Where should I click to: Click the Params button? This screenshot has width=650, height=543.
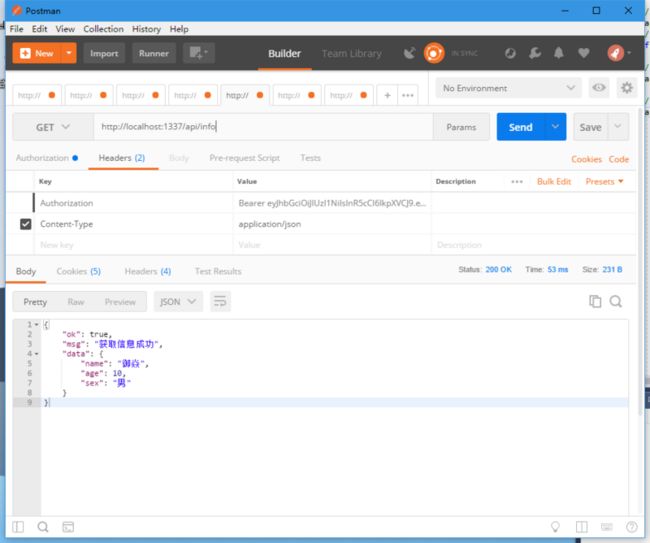tap(461, 127)
